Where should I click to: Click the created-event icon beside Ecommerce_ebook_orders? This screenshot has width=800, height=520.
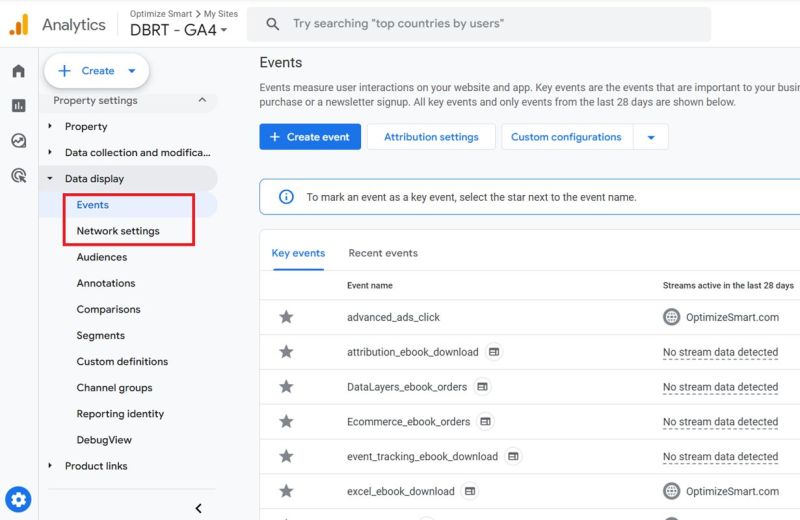tap(485, 422)
